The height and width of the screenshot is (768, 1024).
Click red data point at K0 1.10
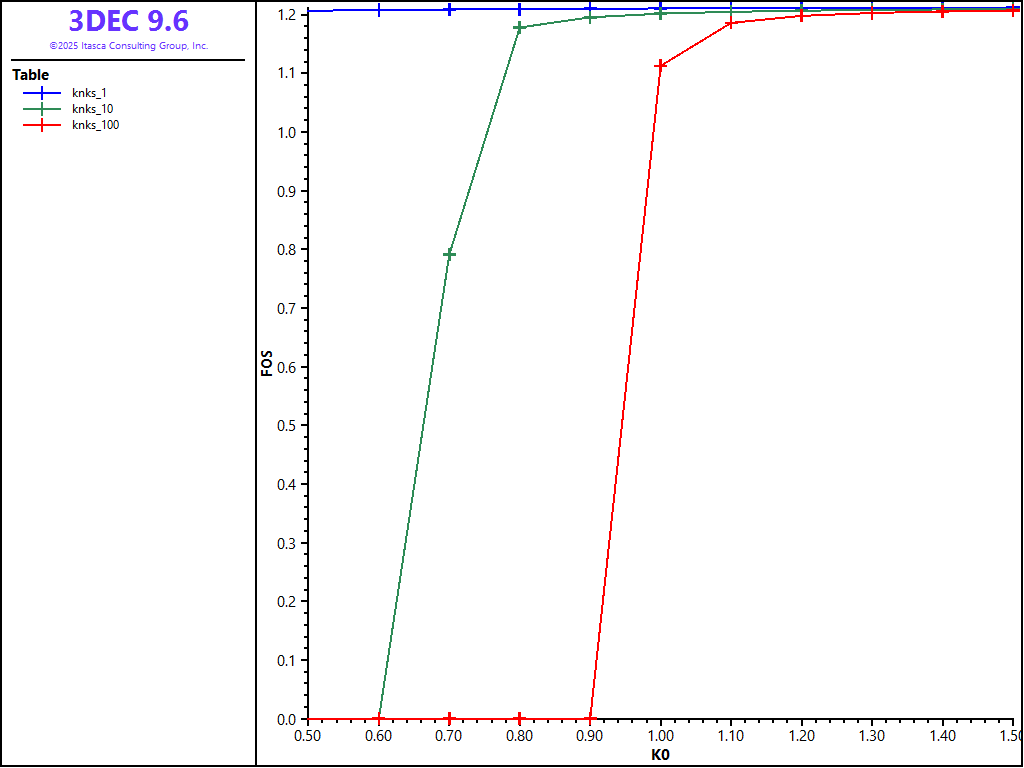731,22
